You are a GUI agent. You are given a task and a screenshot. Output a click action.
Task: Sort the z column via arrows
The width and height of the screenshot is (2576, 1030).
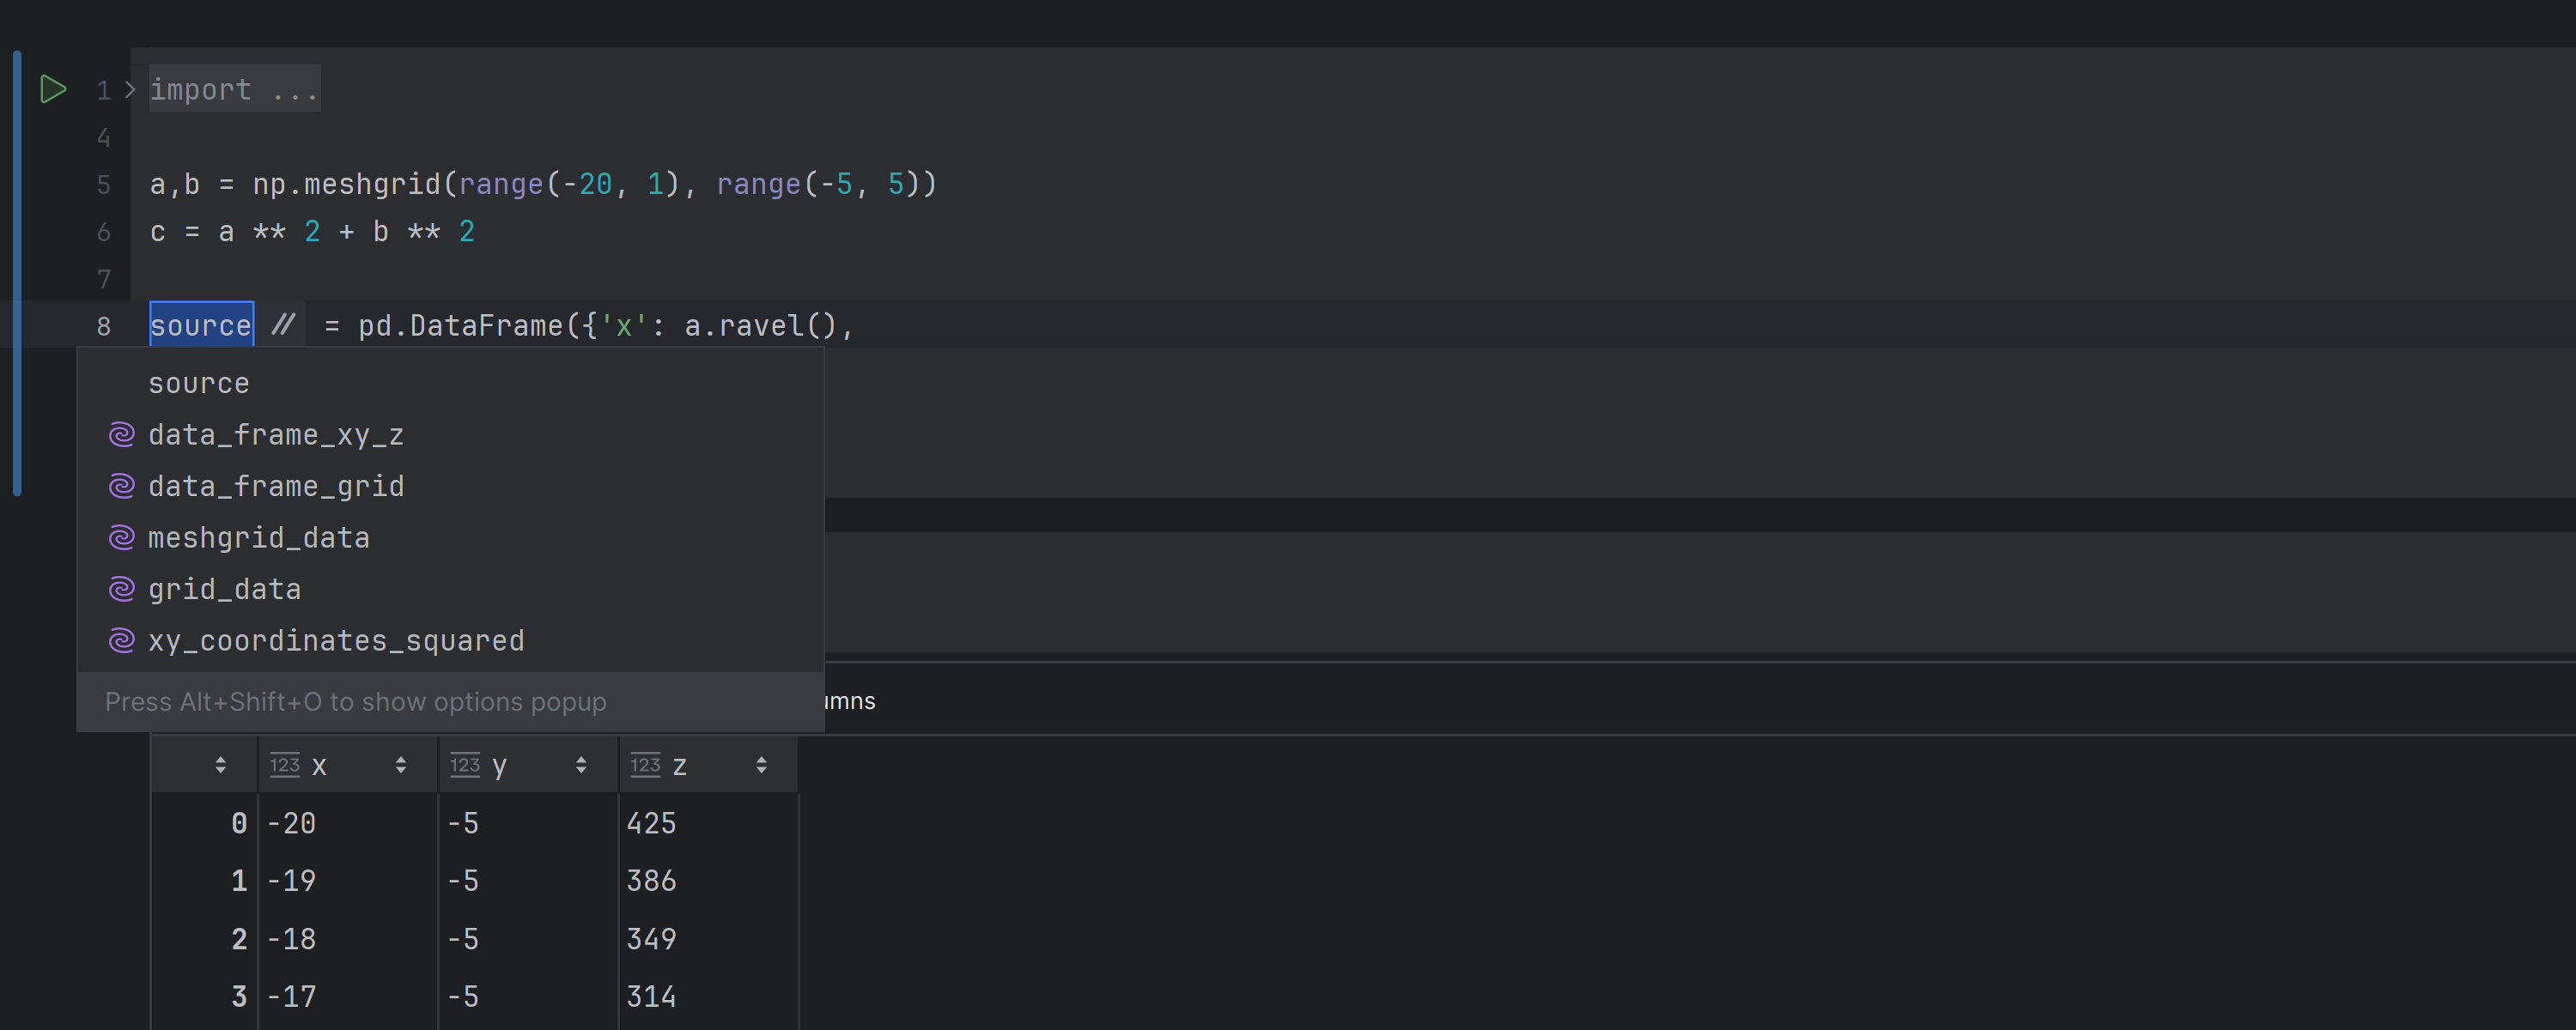761,765
